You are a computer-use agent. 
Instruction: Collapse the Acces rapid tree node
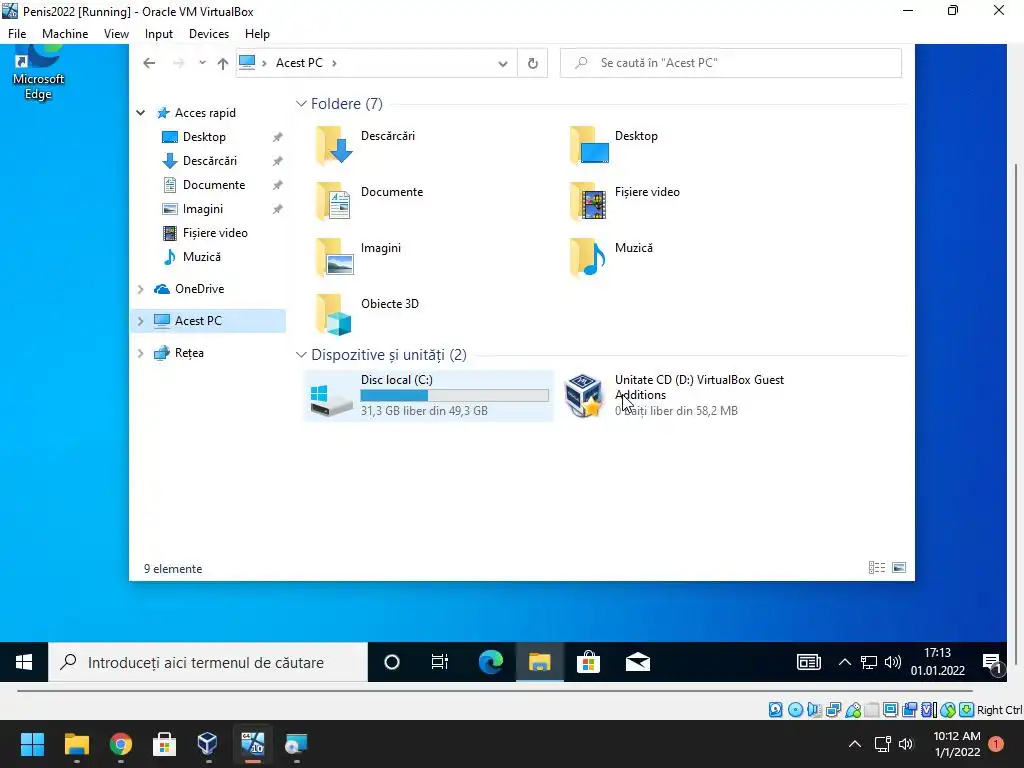tap(140, 113)
